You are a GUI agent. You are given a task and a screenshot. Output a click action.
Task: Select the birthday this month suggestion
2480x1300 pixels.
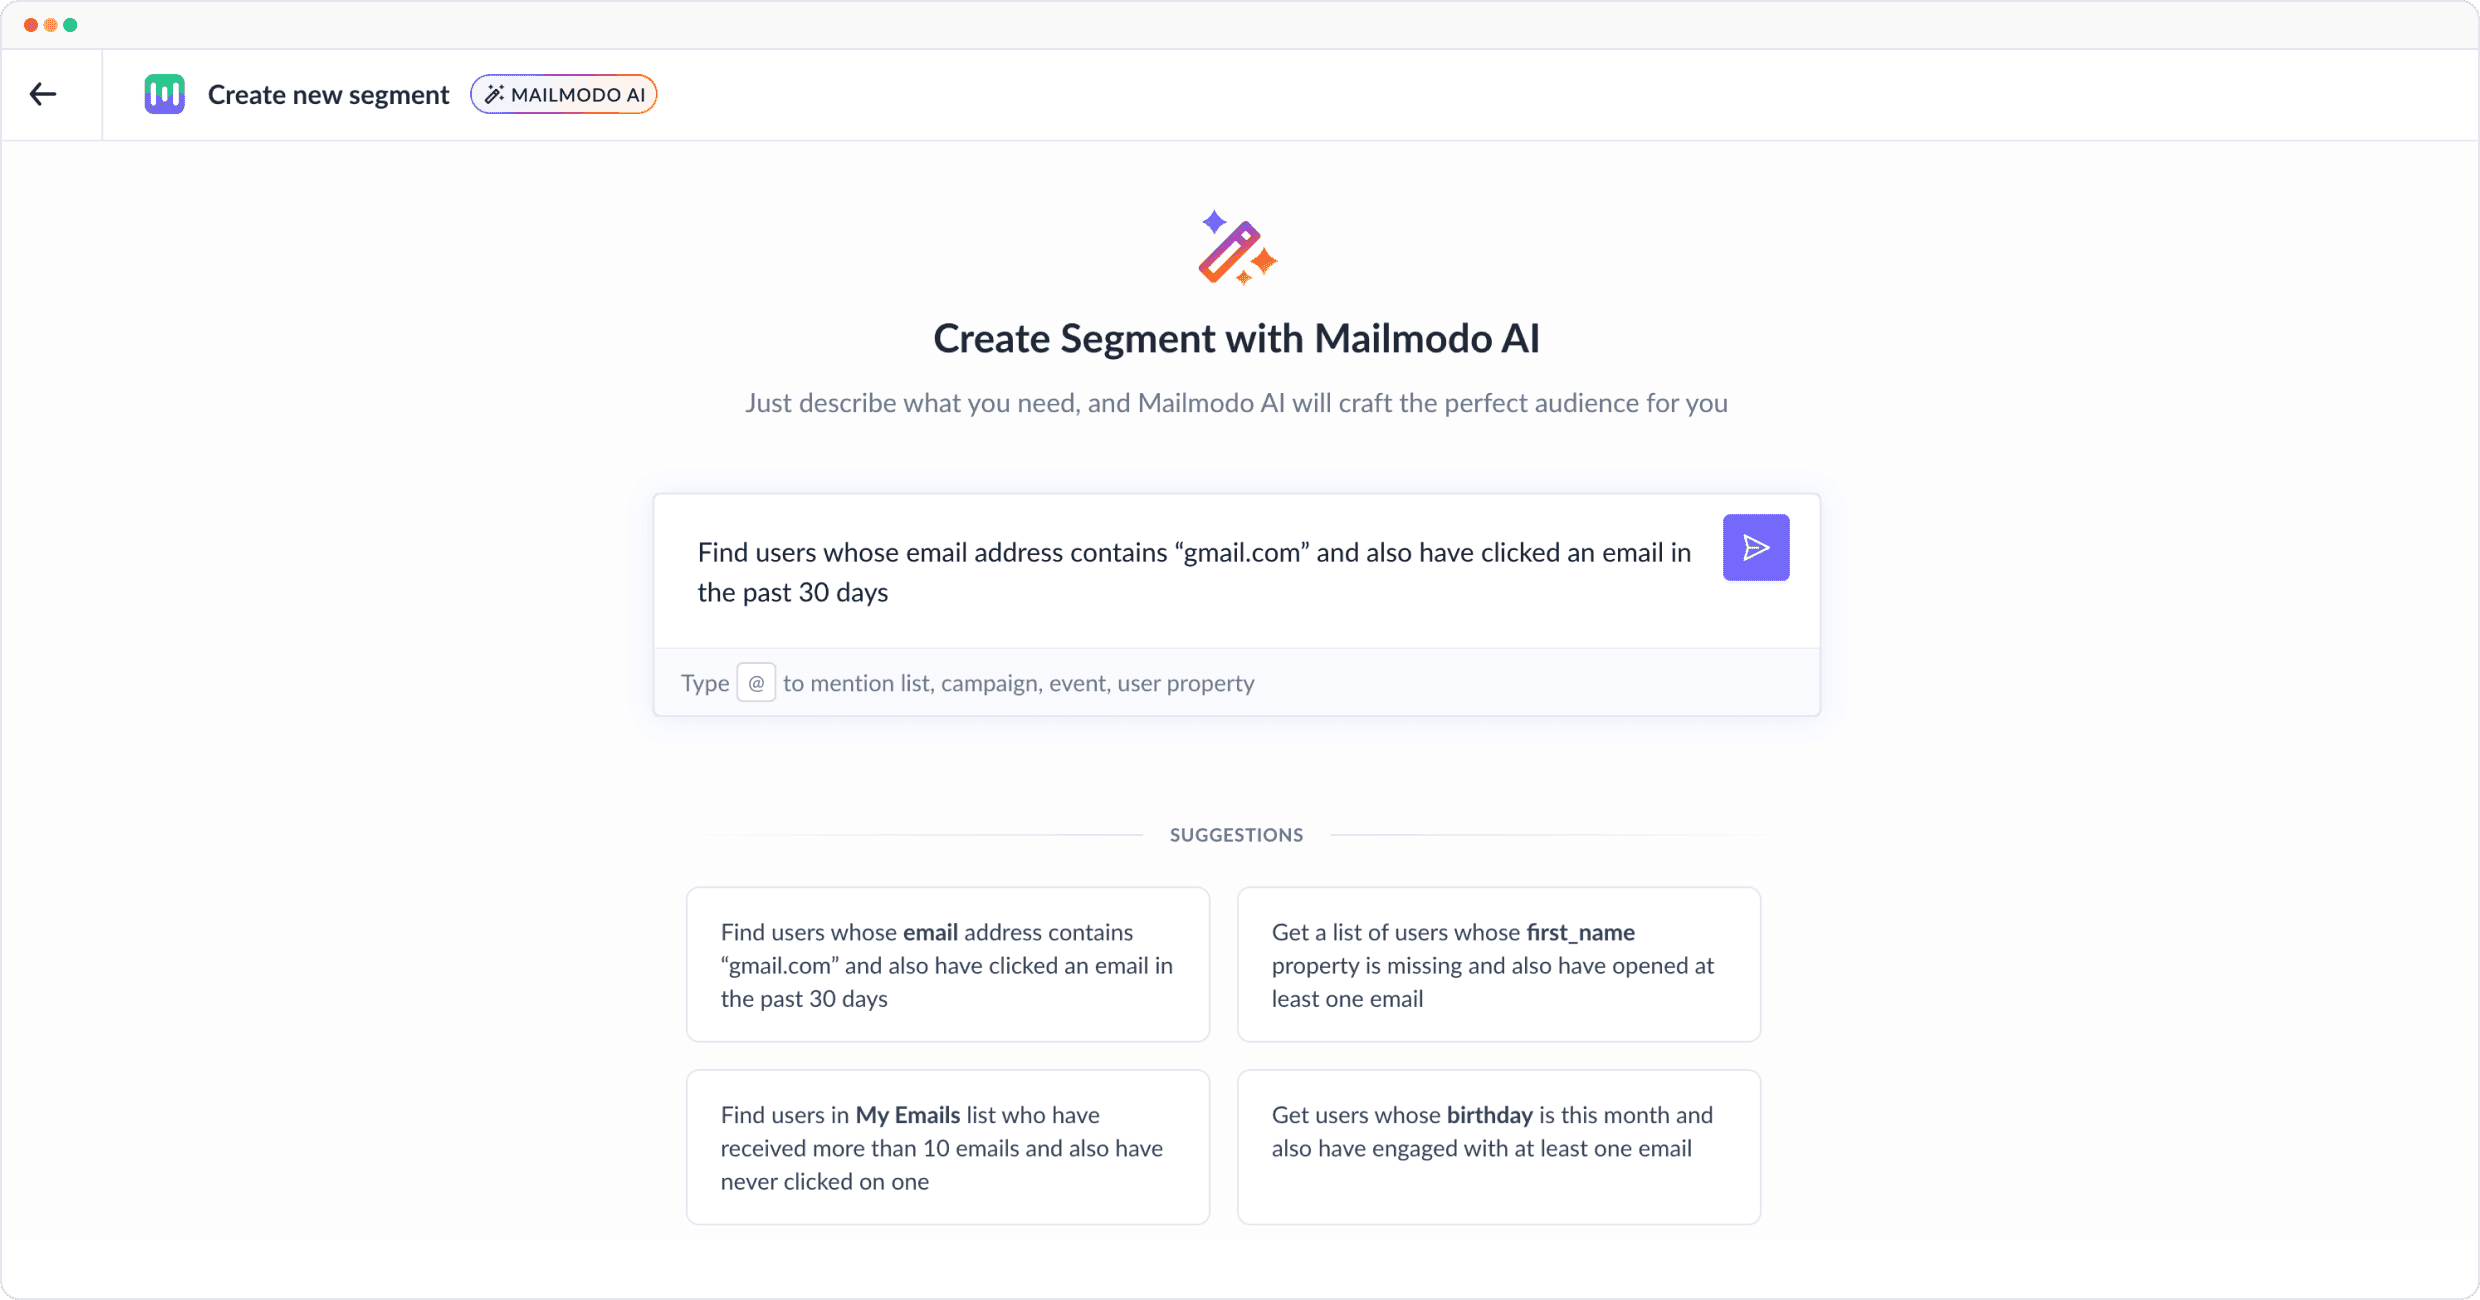(1498, 1147)
